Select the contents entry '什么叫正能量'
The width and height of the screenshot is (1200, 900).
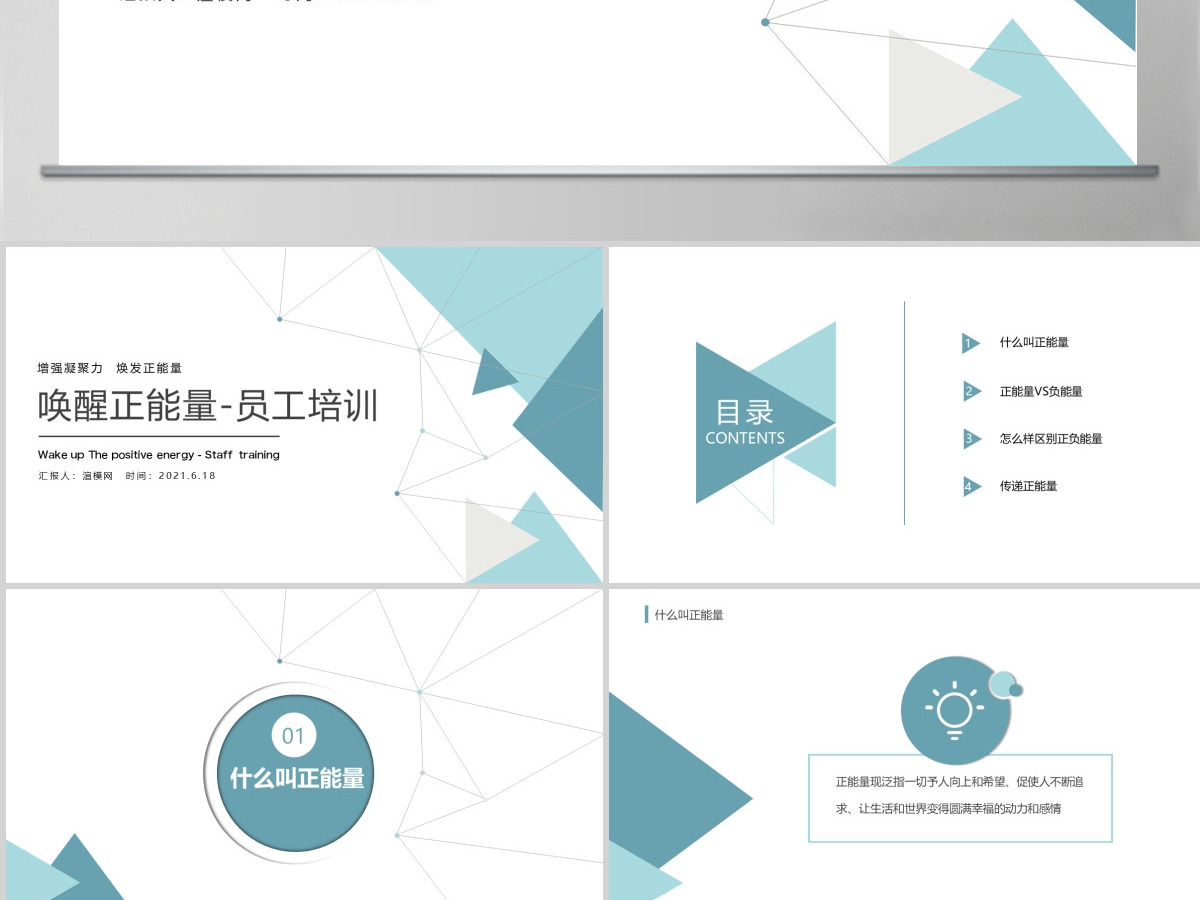tap(1034, 342)
